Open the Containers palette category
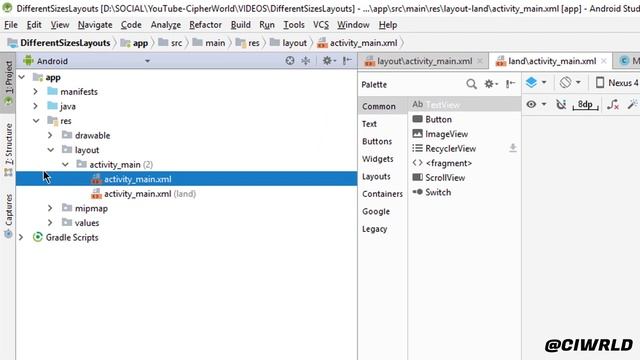640x360 pixels. point(382,194)
